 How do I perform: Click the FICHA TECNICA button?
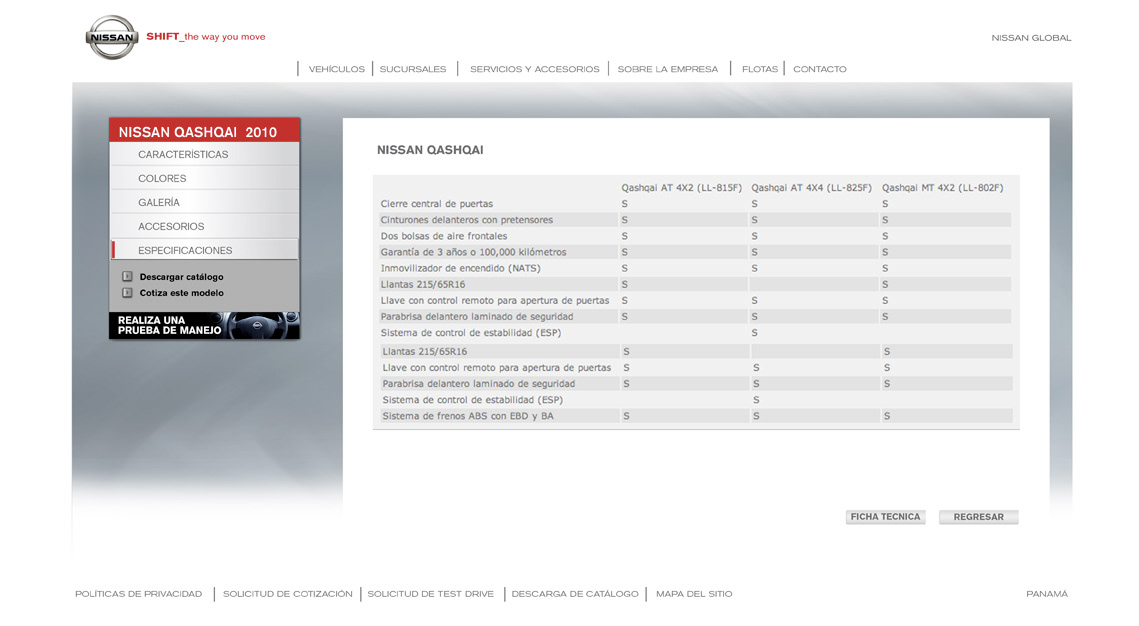885,517
